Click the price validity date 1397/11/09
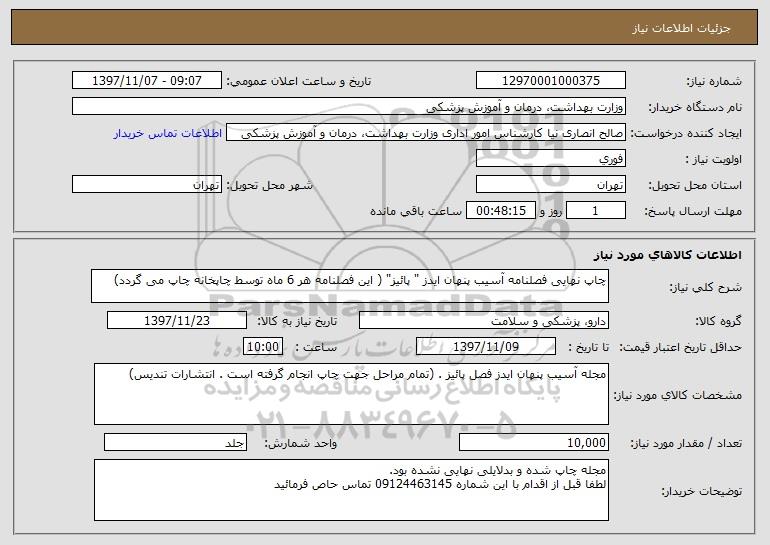Image resolution: width=770 pixels, height=545 pixels. click(x=486, y=347)
